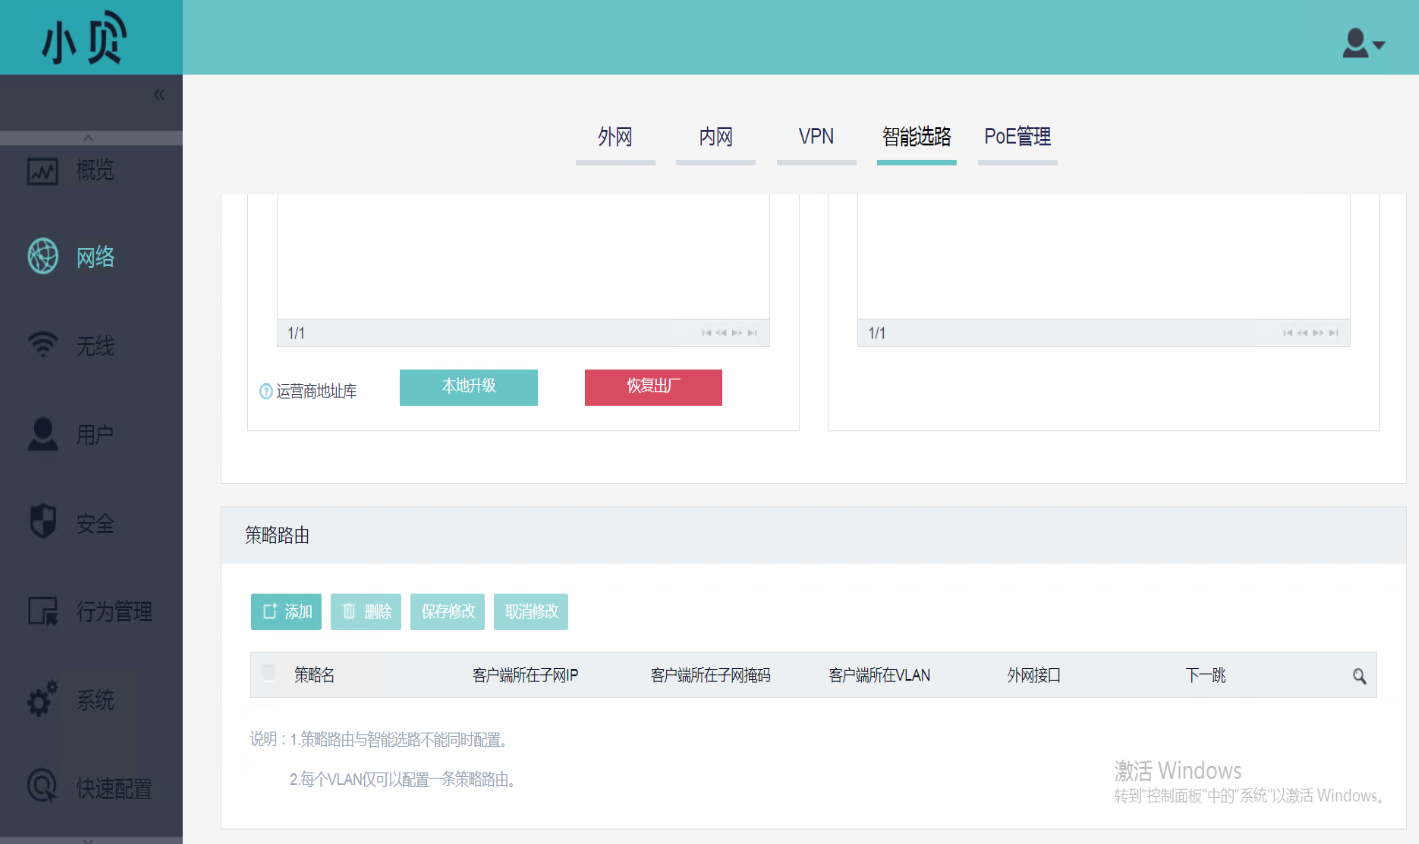Go to next page in right-hand panel pager
Viewport: 1419px width, 844px height.
[x=1318, y=333]
